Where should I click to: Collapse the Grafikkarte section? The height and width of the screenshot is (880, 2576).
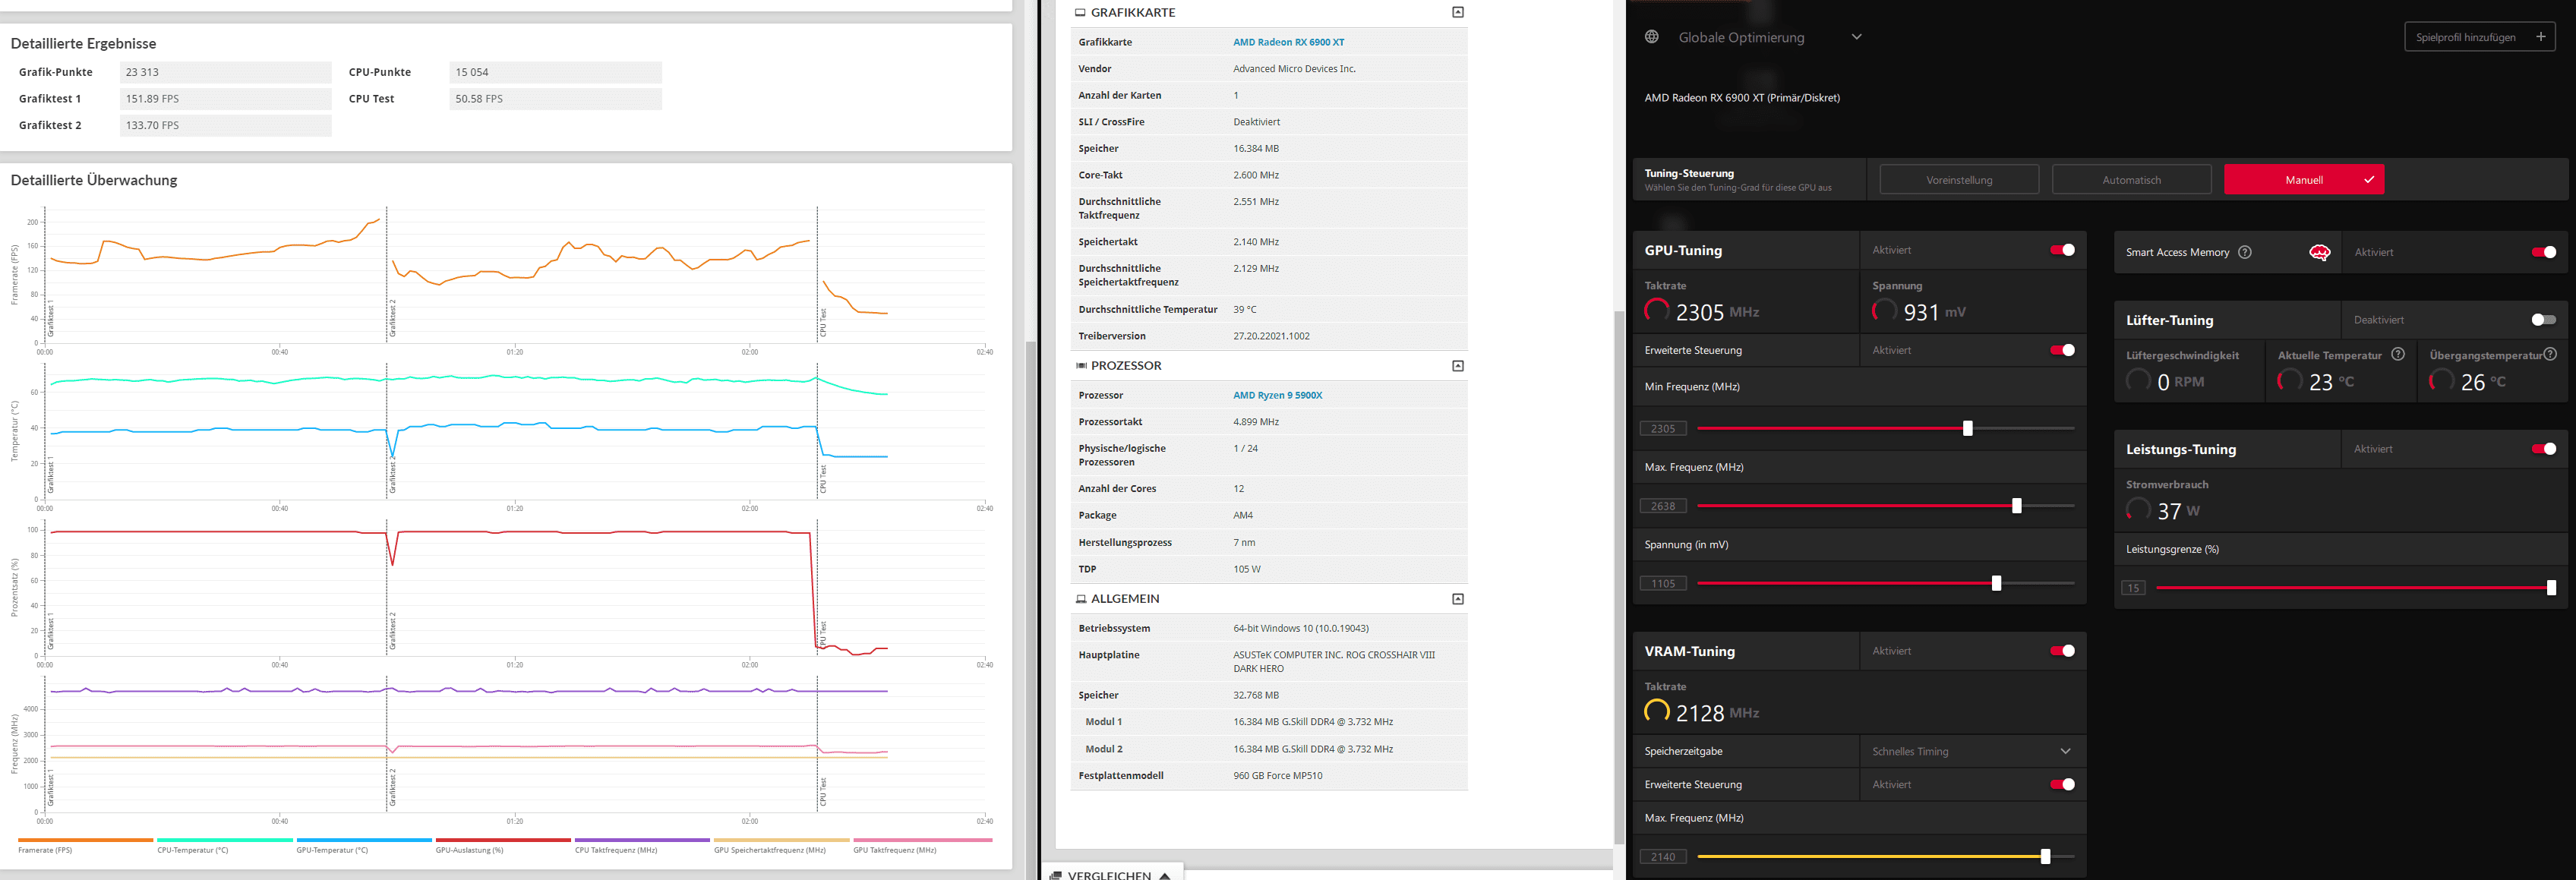point(1458,12)
